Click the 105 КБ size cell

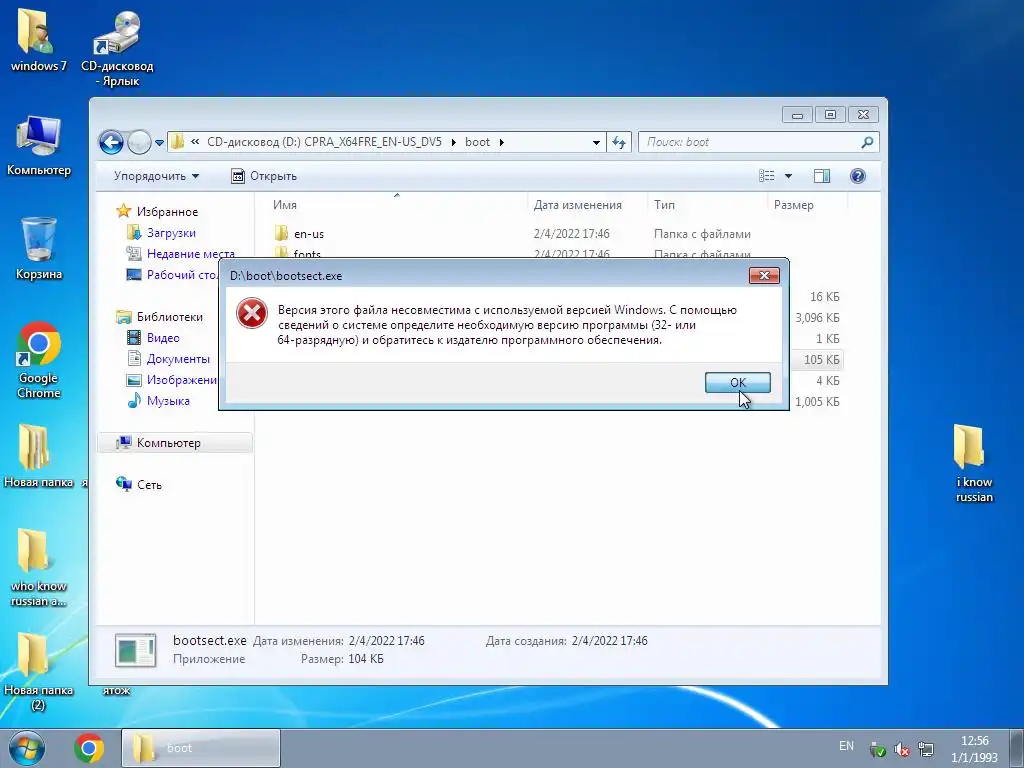coord(821,359)
